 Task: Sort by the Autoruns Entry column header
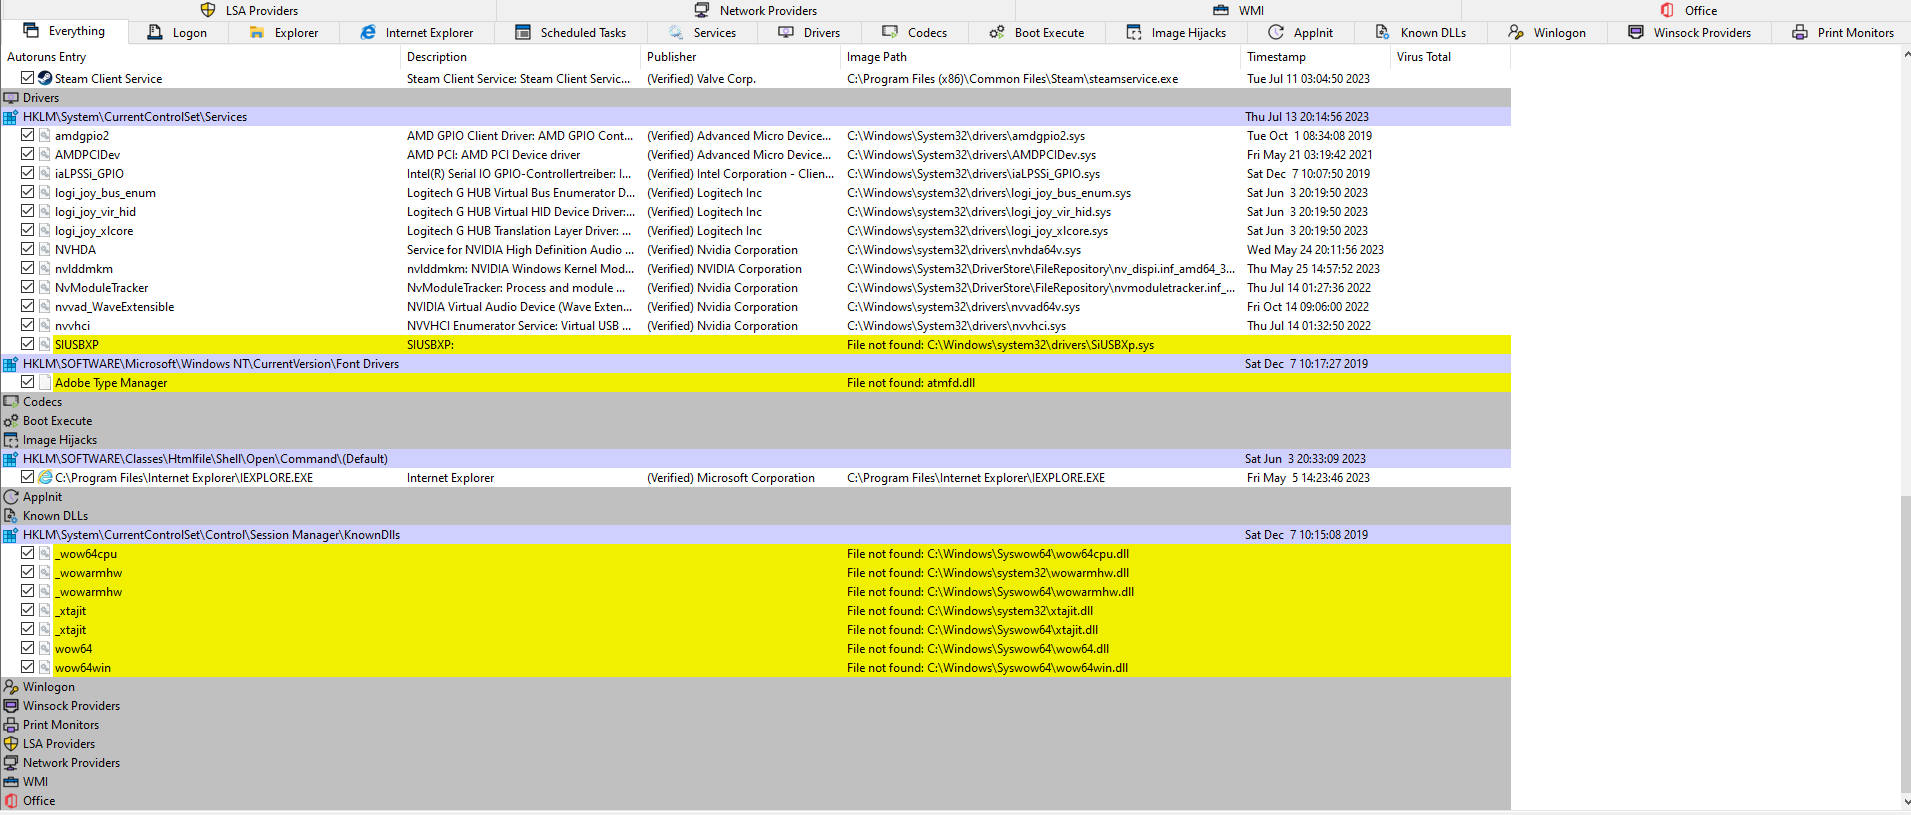pos(200,57)
